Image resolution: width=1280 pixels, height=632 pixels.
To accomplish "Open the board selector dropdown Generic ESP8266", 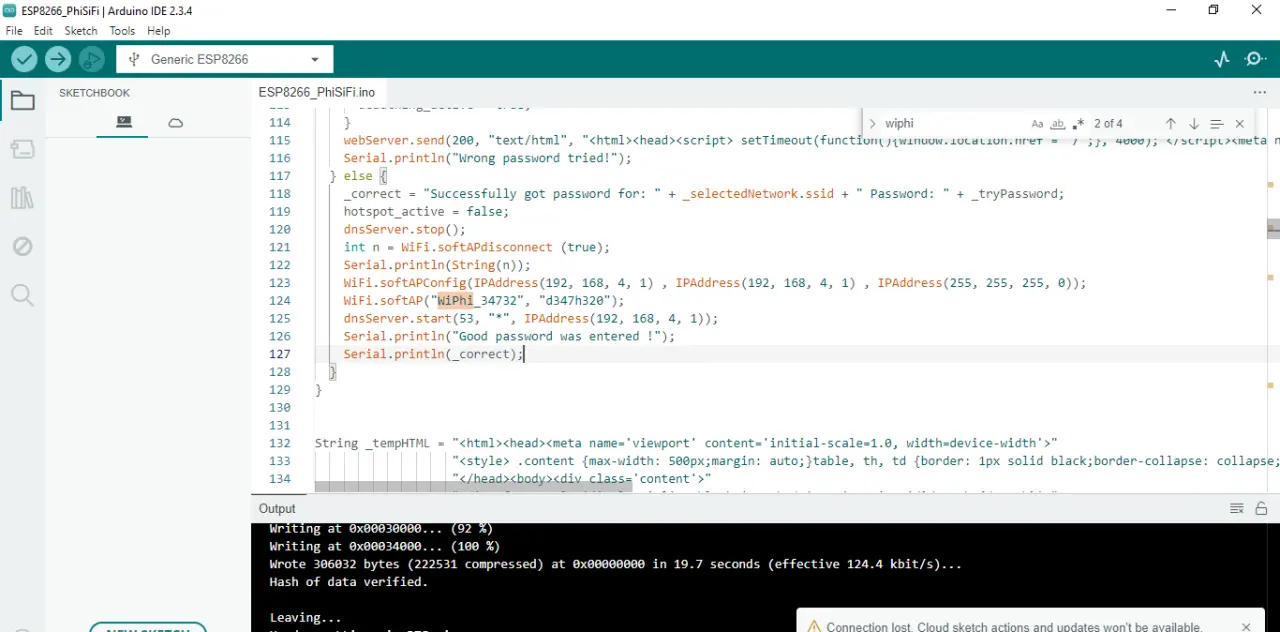I will pyautogui.click(x=224, y=60).
